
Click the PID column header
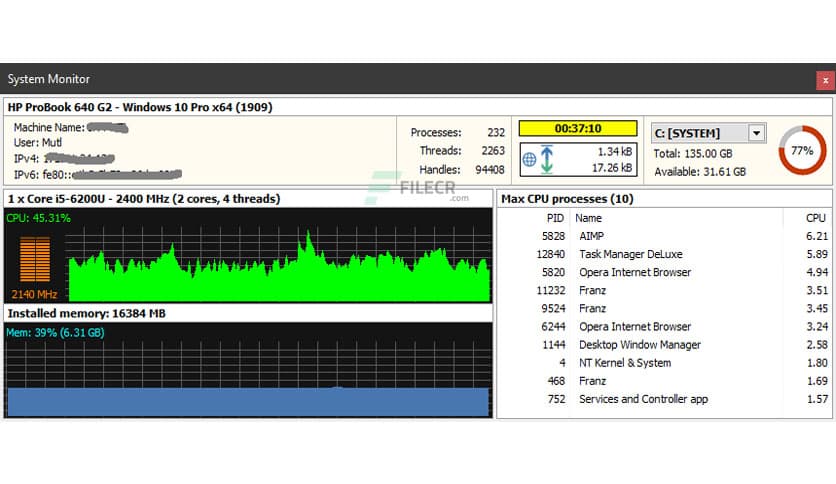click(555, 218)
